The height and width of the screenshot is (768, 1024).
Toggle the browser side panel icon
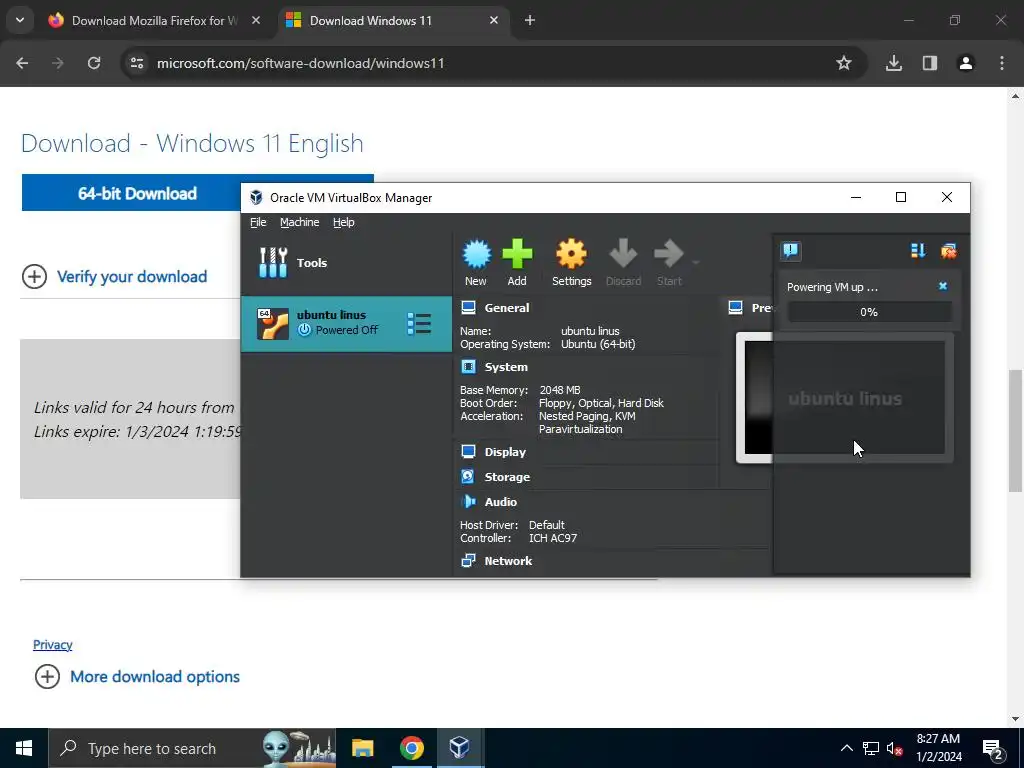pos(930,63)
